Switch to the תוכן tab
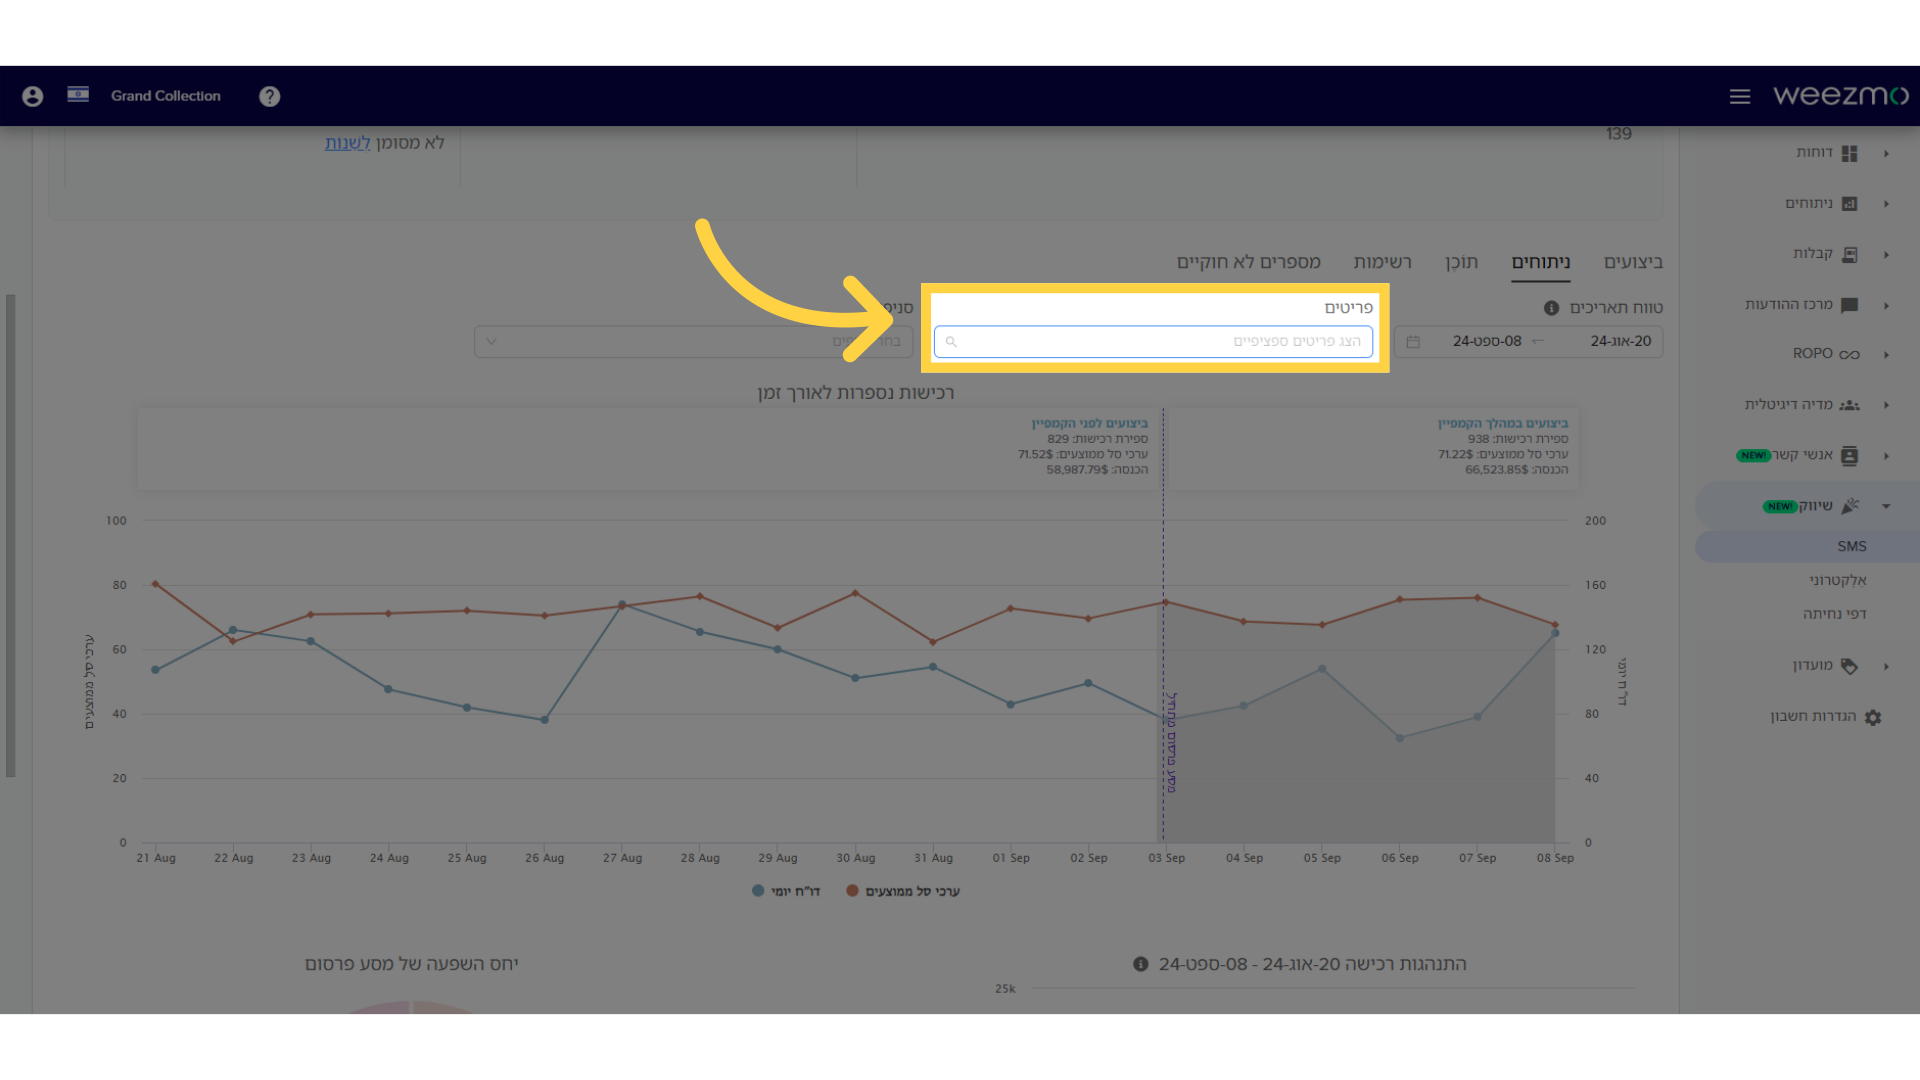 (x=1461, y=262)
